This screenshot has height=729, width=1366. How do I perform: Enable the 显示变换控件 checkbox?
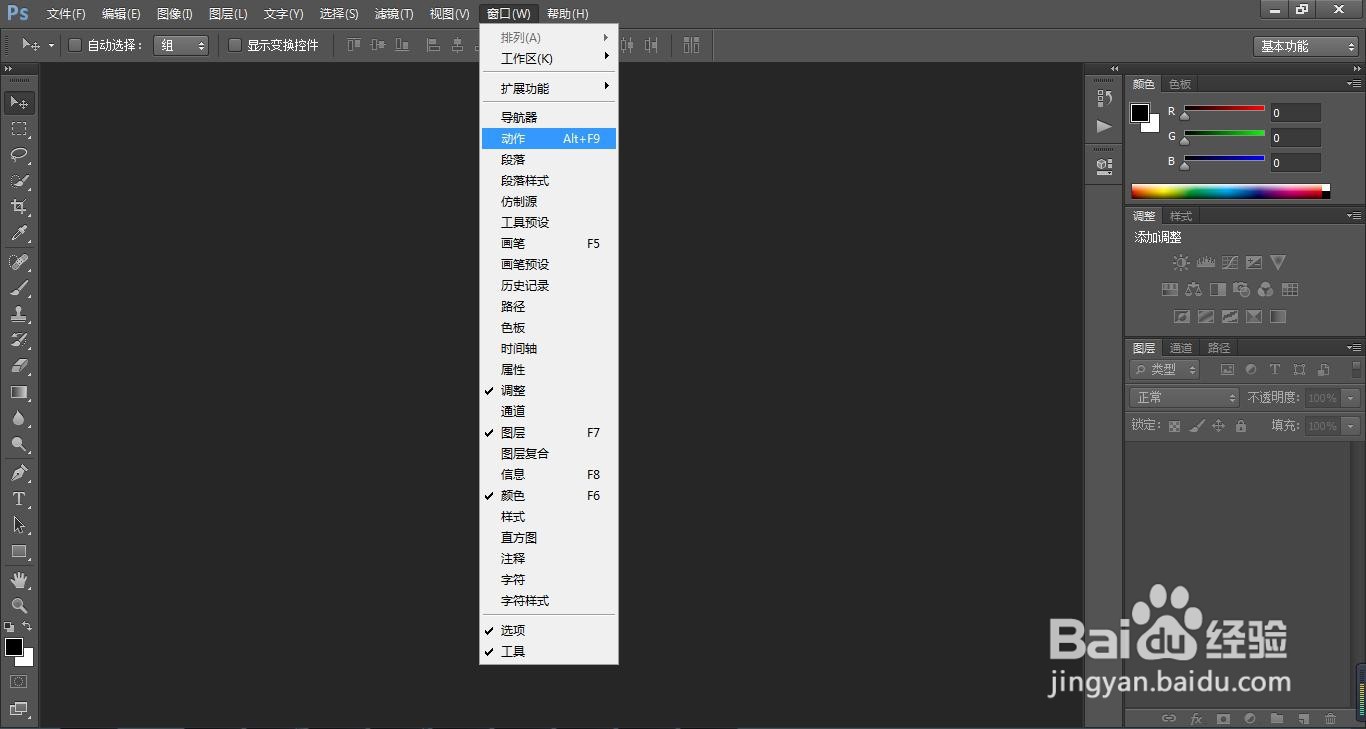coord(236,44)
